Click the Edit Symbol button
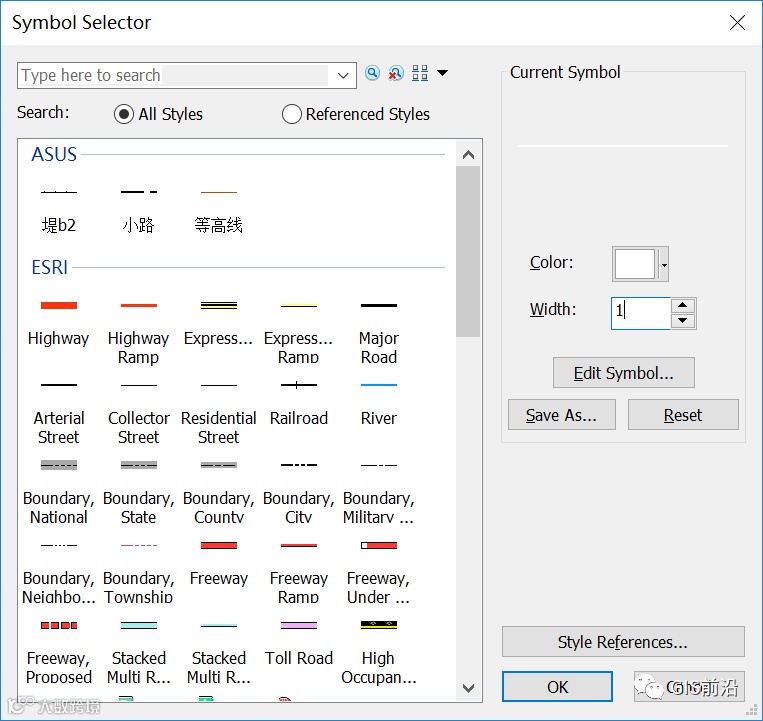This screenshot has height=721, width=763. click(623, 373)
